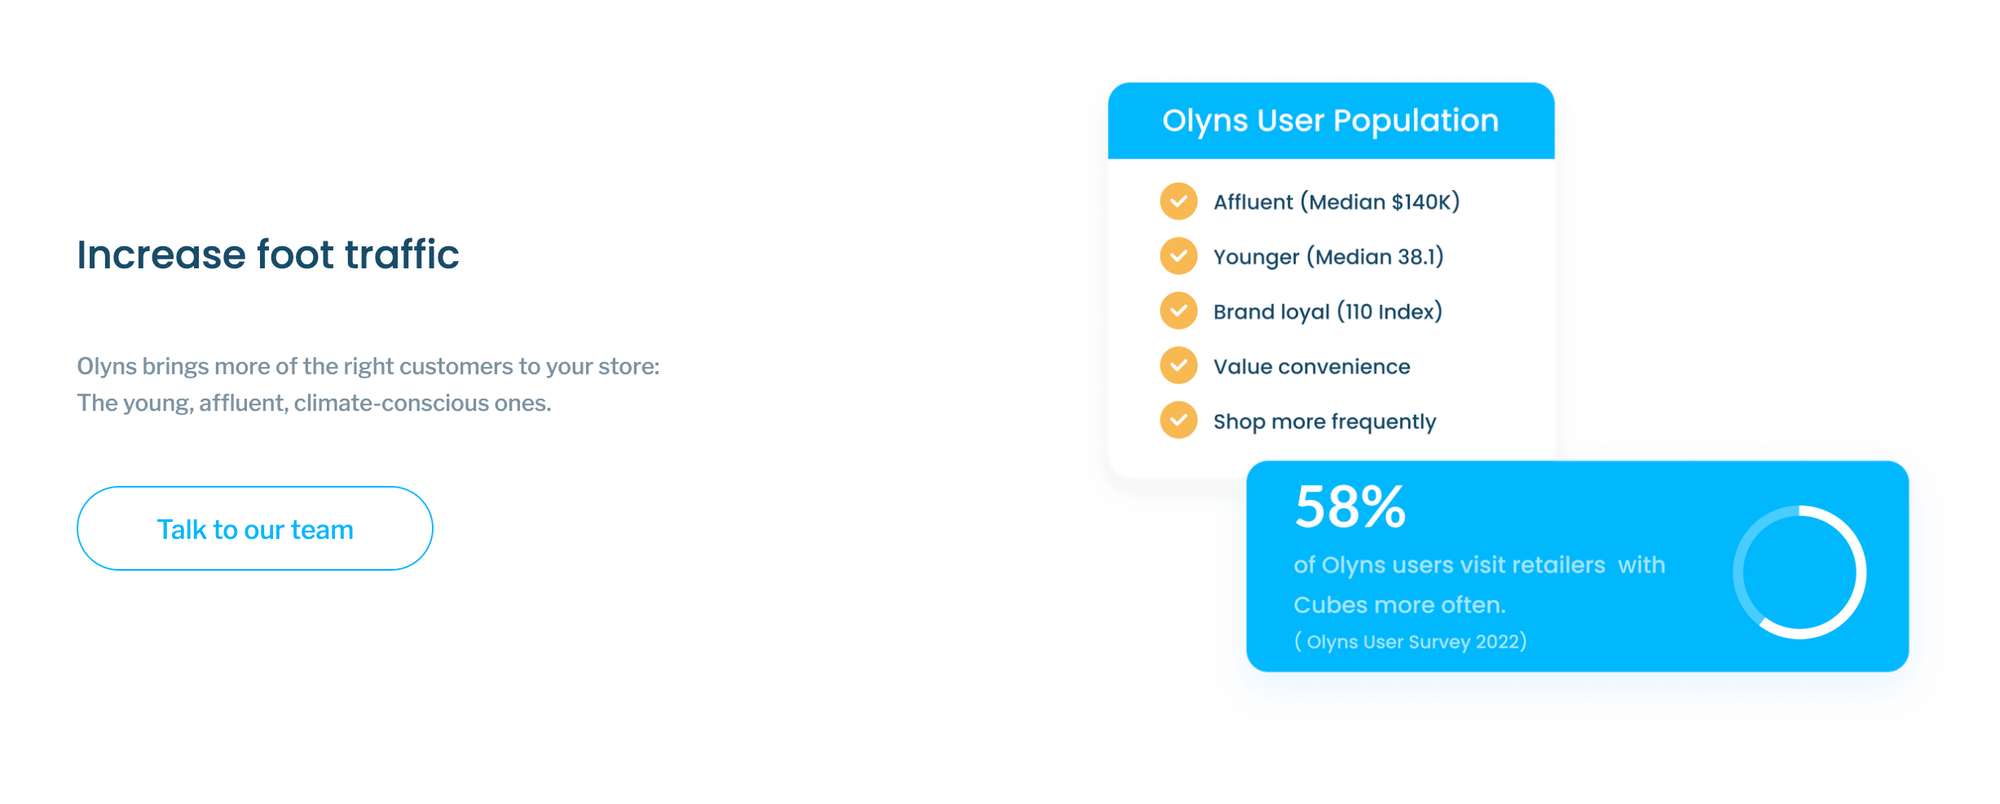Click the "The young, affluent, climate-conscious ones" line
2000x804 pixels.
pyautogui.click(x=314, y=403)
